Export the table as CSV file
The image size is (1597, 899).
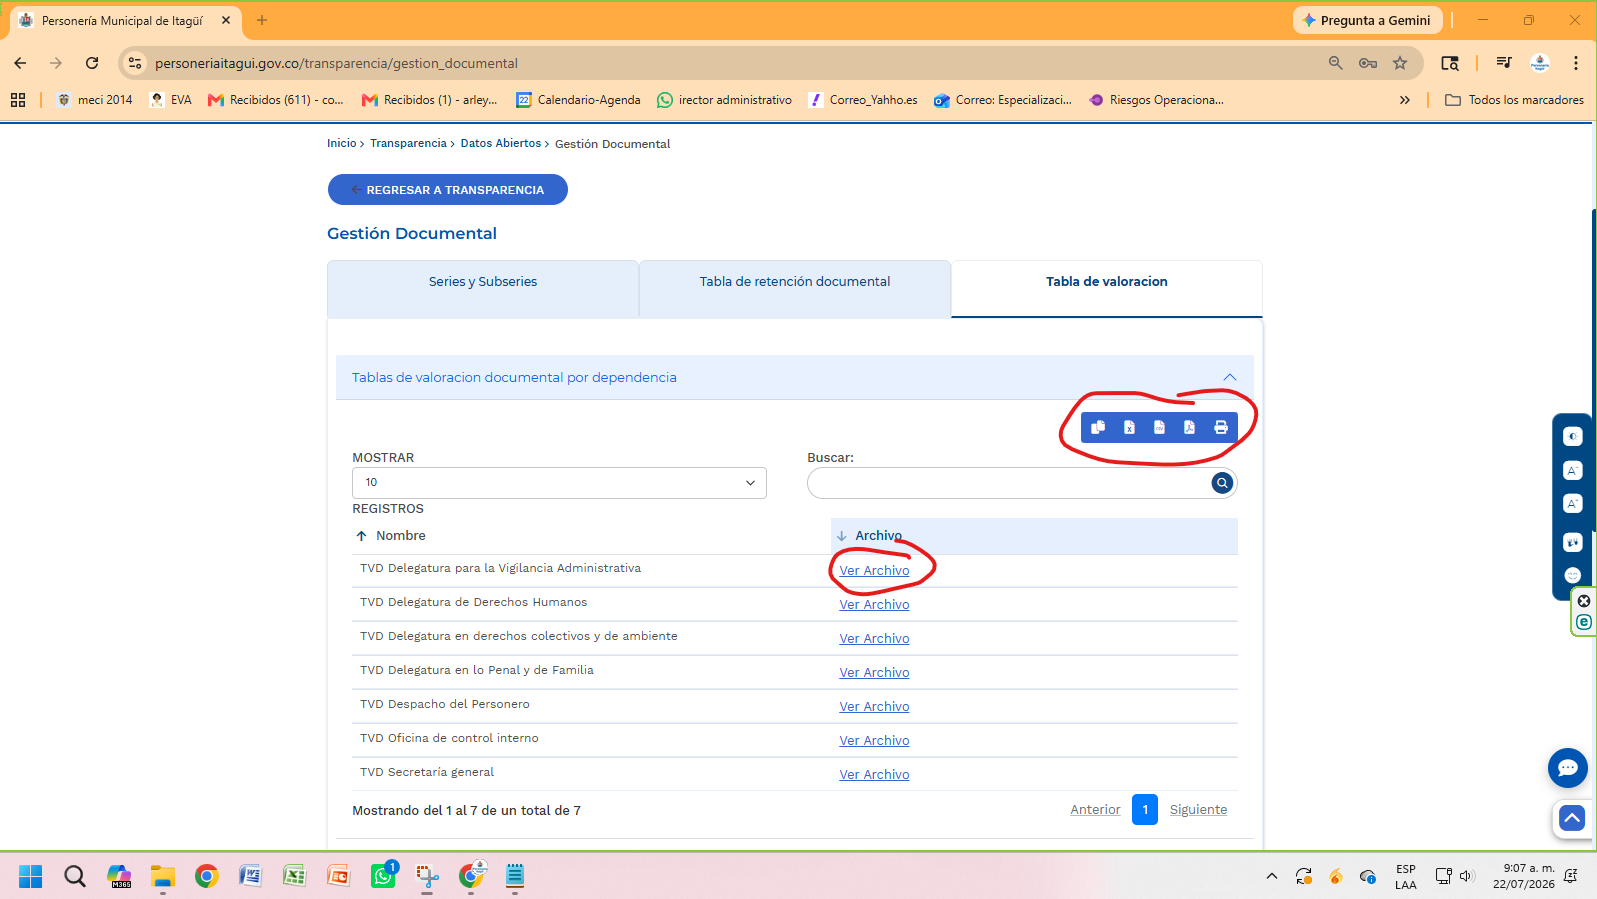pos(1159,427)
